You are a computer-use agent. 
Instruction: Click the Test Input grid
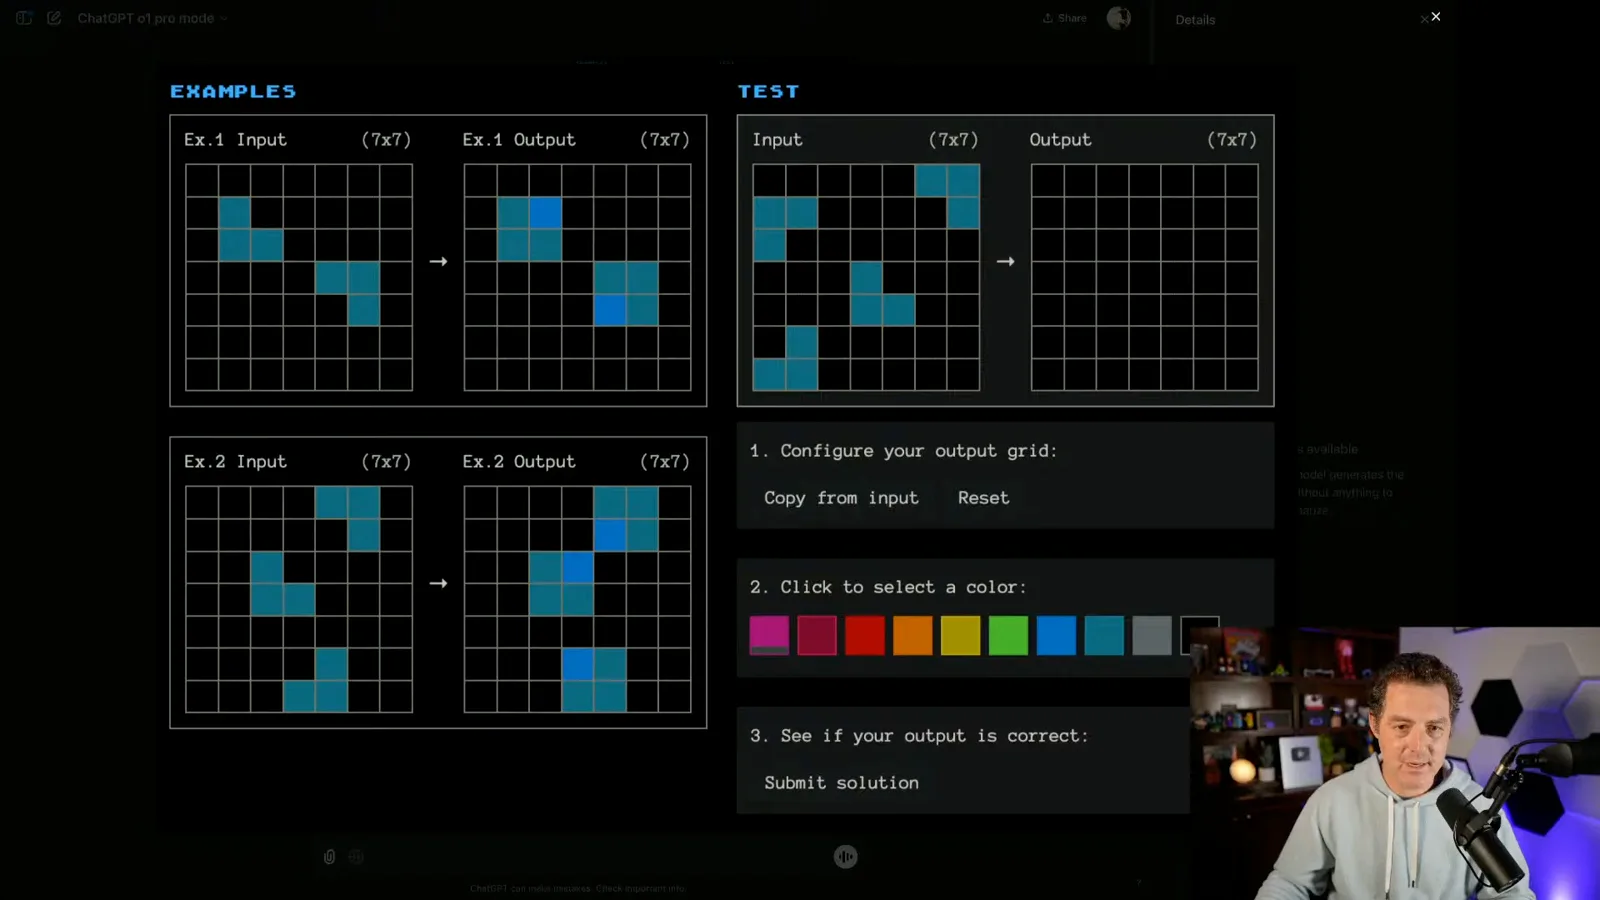tap(866, 277)
